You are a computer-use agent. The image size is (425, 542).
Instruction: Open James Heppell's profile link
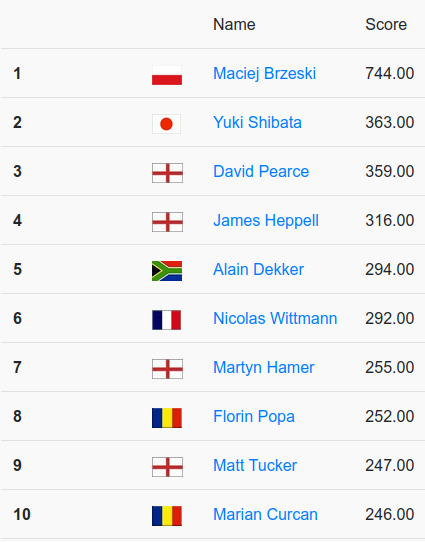coord(266,221)
